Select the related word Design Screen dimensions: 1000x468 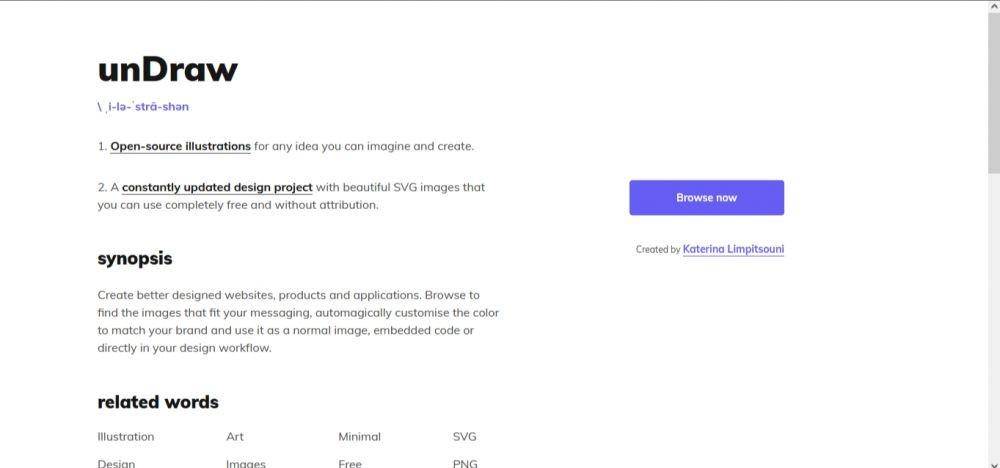tap(116, 464)
